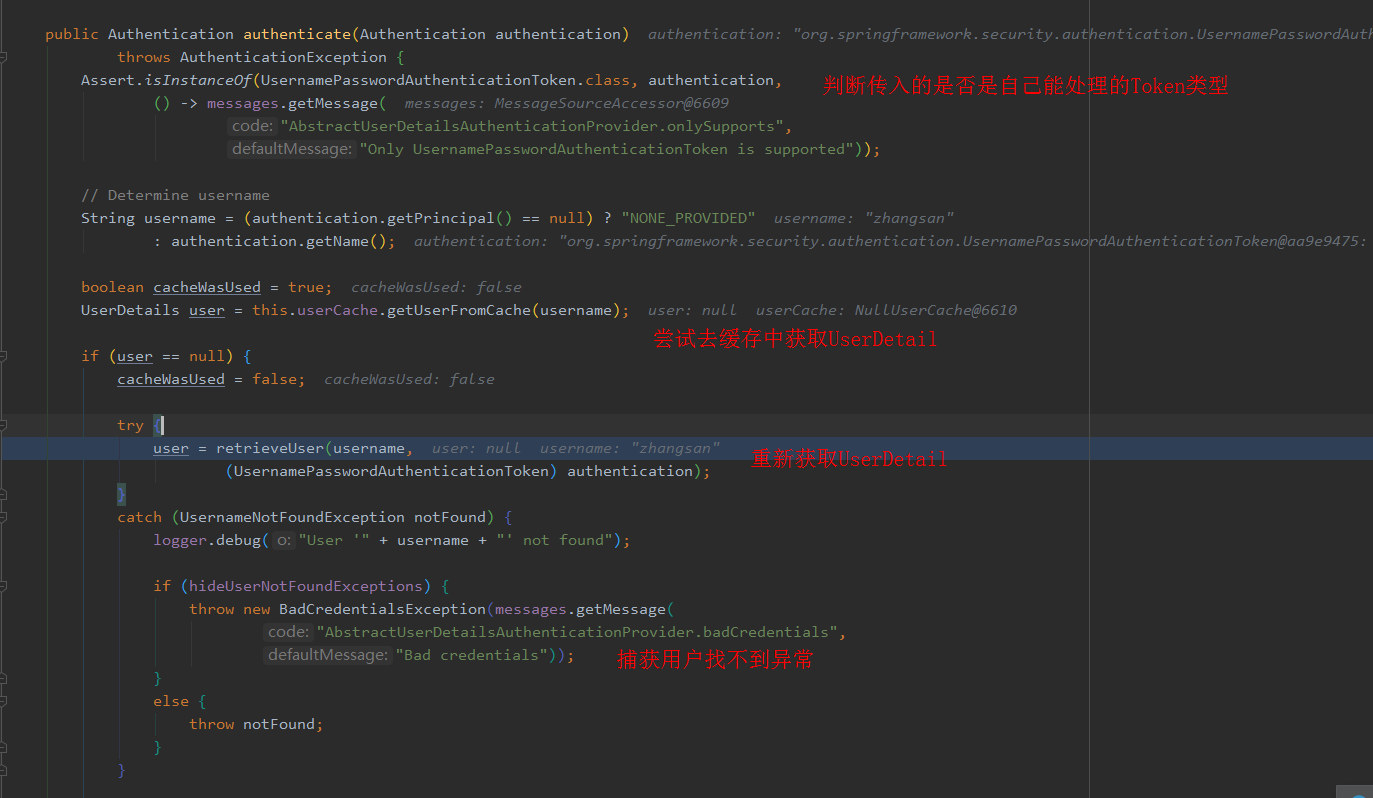Click the 'true' literal
Screen dimensions: 1373x798
(306, 287)
